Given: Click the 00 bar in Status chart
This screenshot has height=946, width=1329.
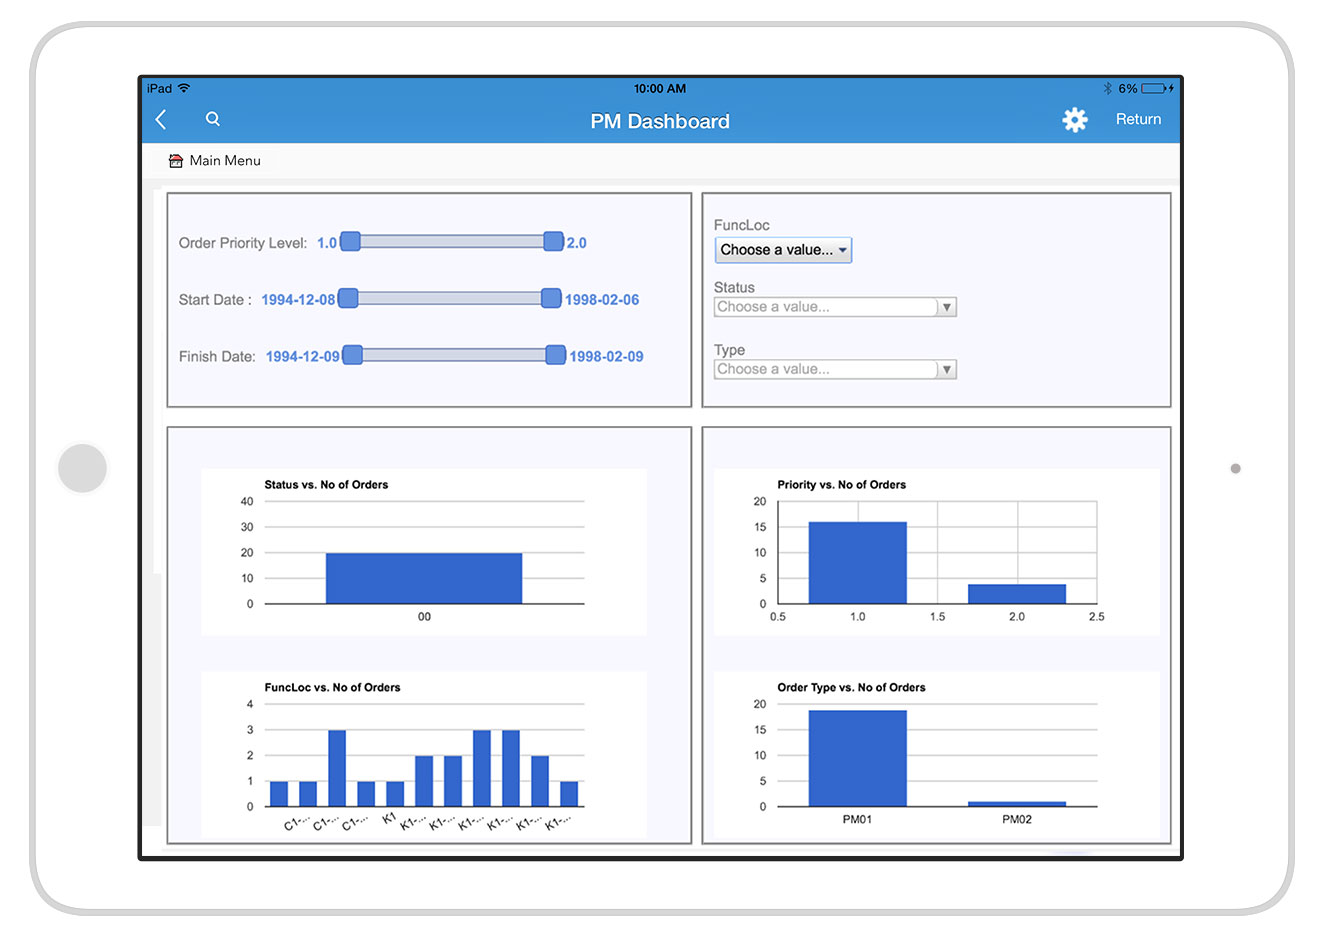Looking at the screenshot, I should coord(424,578).
